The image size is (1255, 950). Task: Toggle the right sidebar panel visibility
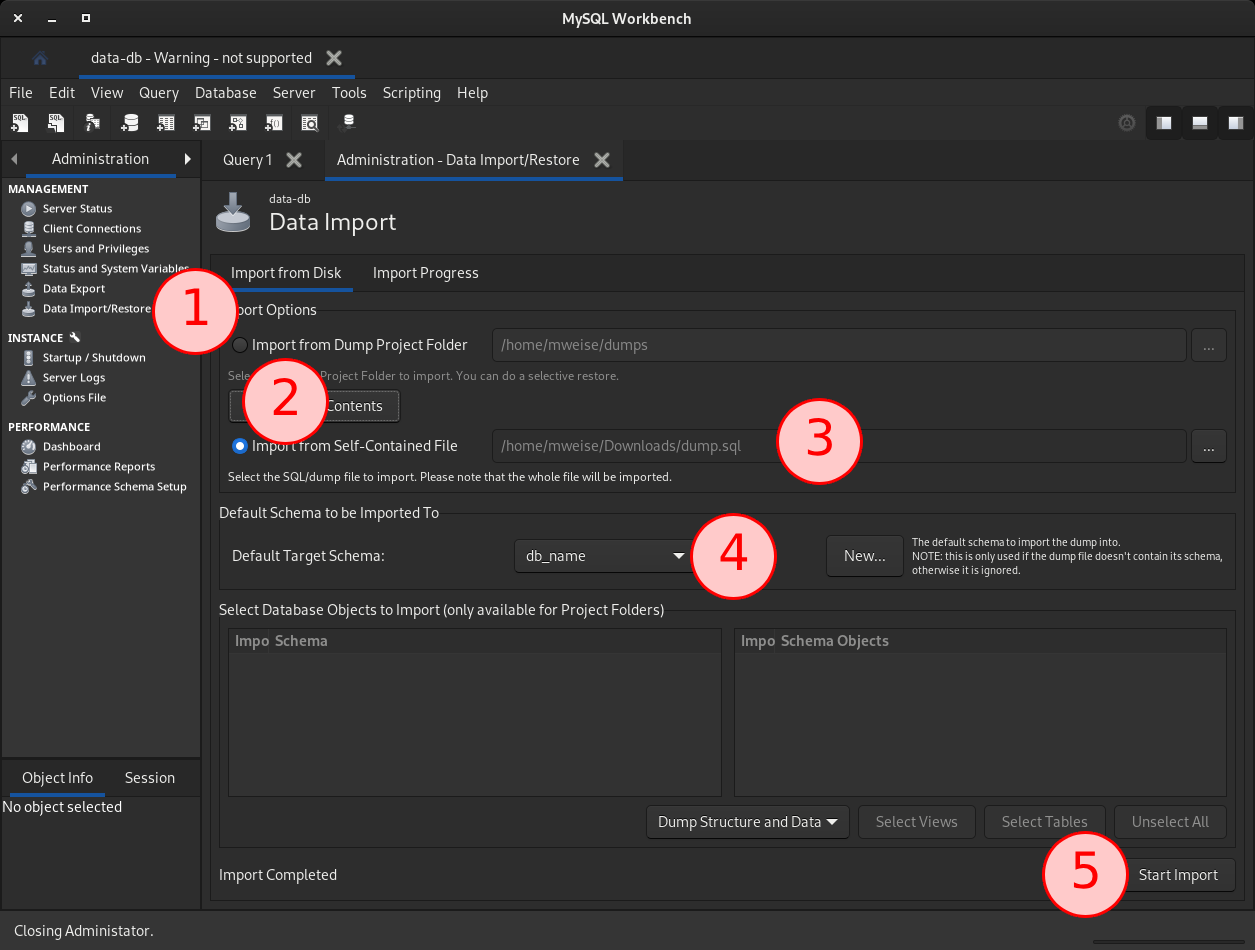[x=1236, y=122]
